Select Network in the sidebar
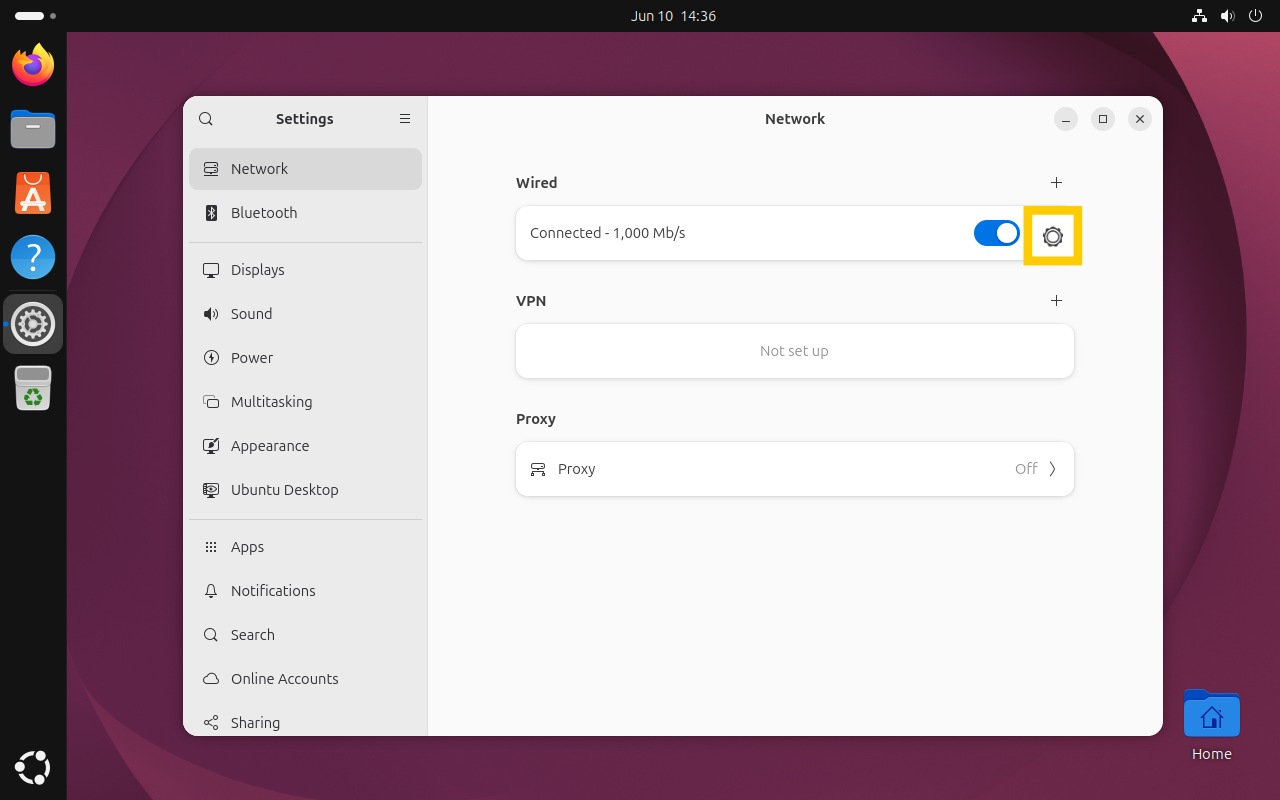Screen dimensions: 1280x800 pos(305,169)
